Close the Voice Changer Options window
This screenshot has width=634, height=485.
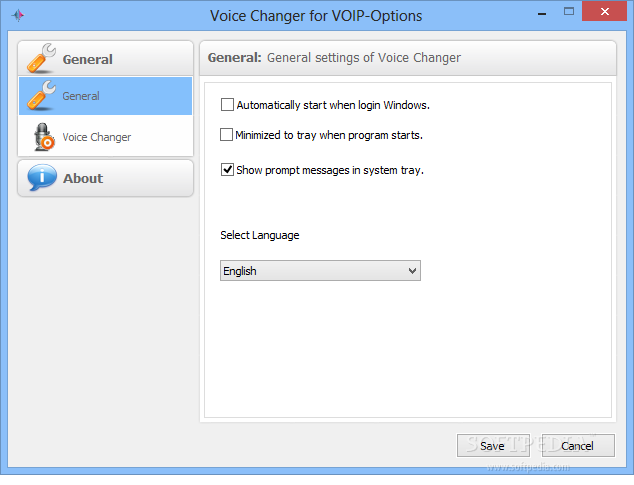(604, 11)
